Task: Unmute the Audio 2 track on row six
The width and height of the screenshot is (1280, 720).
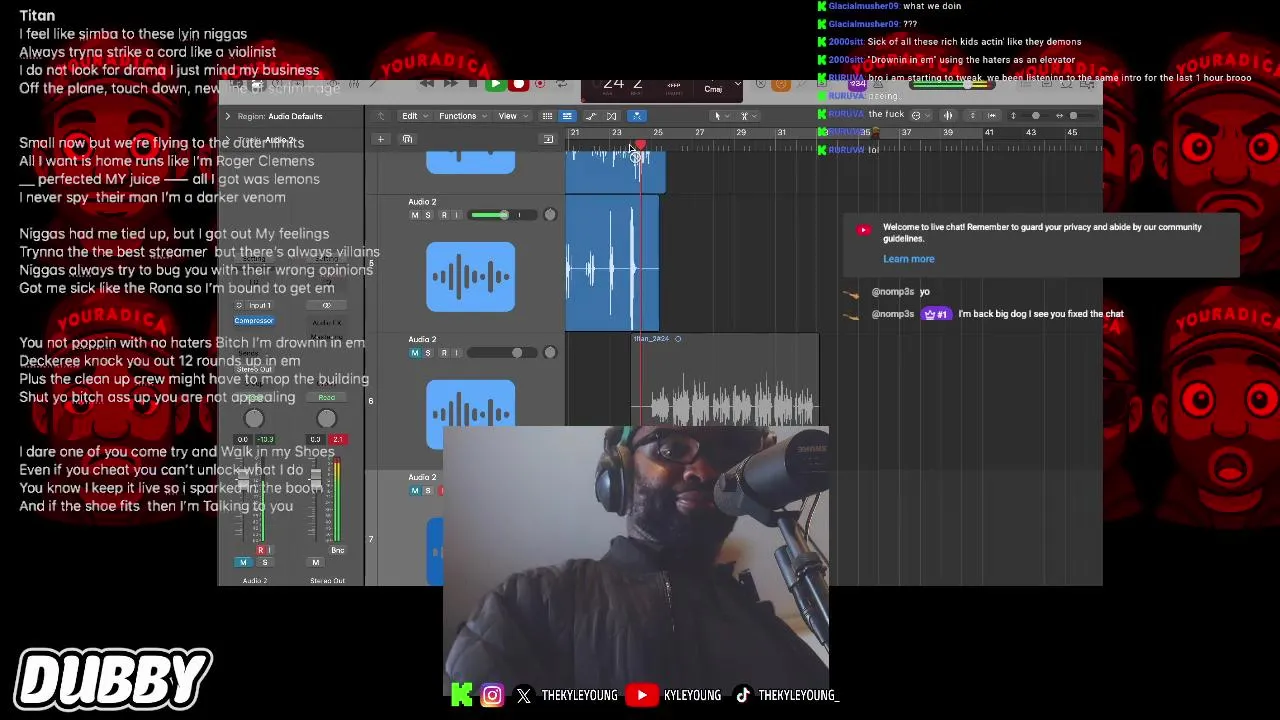Action: [x=415, y=353]
